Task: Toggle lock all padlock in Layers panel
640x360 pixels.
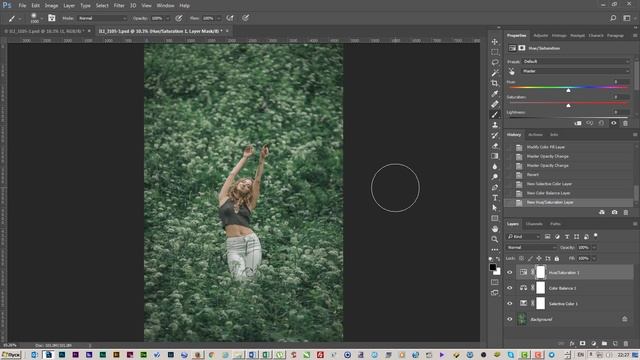Action: pos(557,258)
